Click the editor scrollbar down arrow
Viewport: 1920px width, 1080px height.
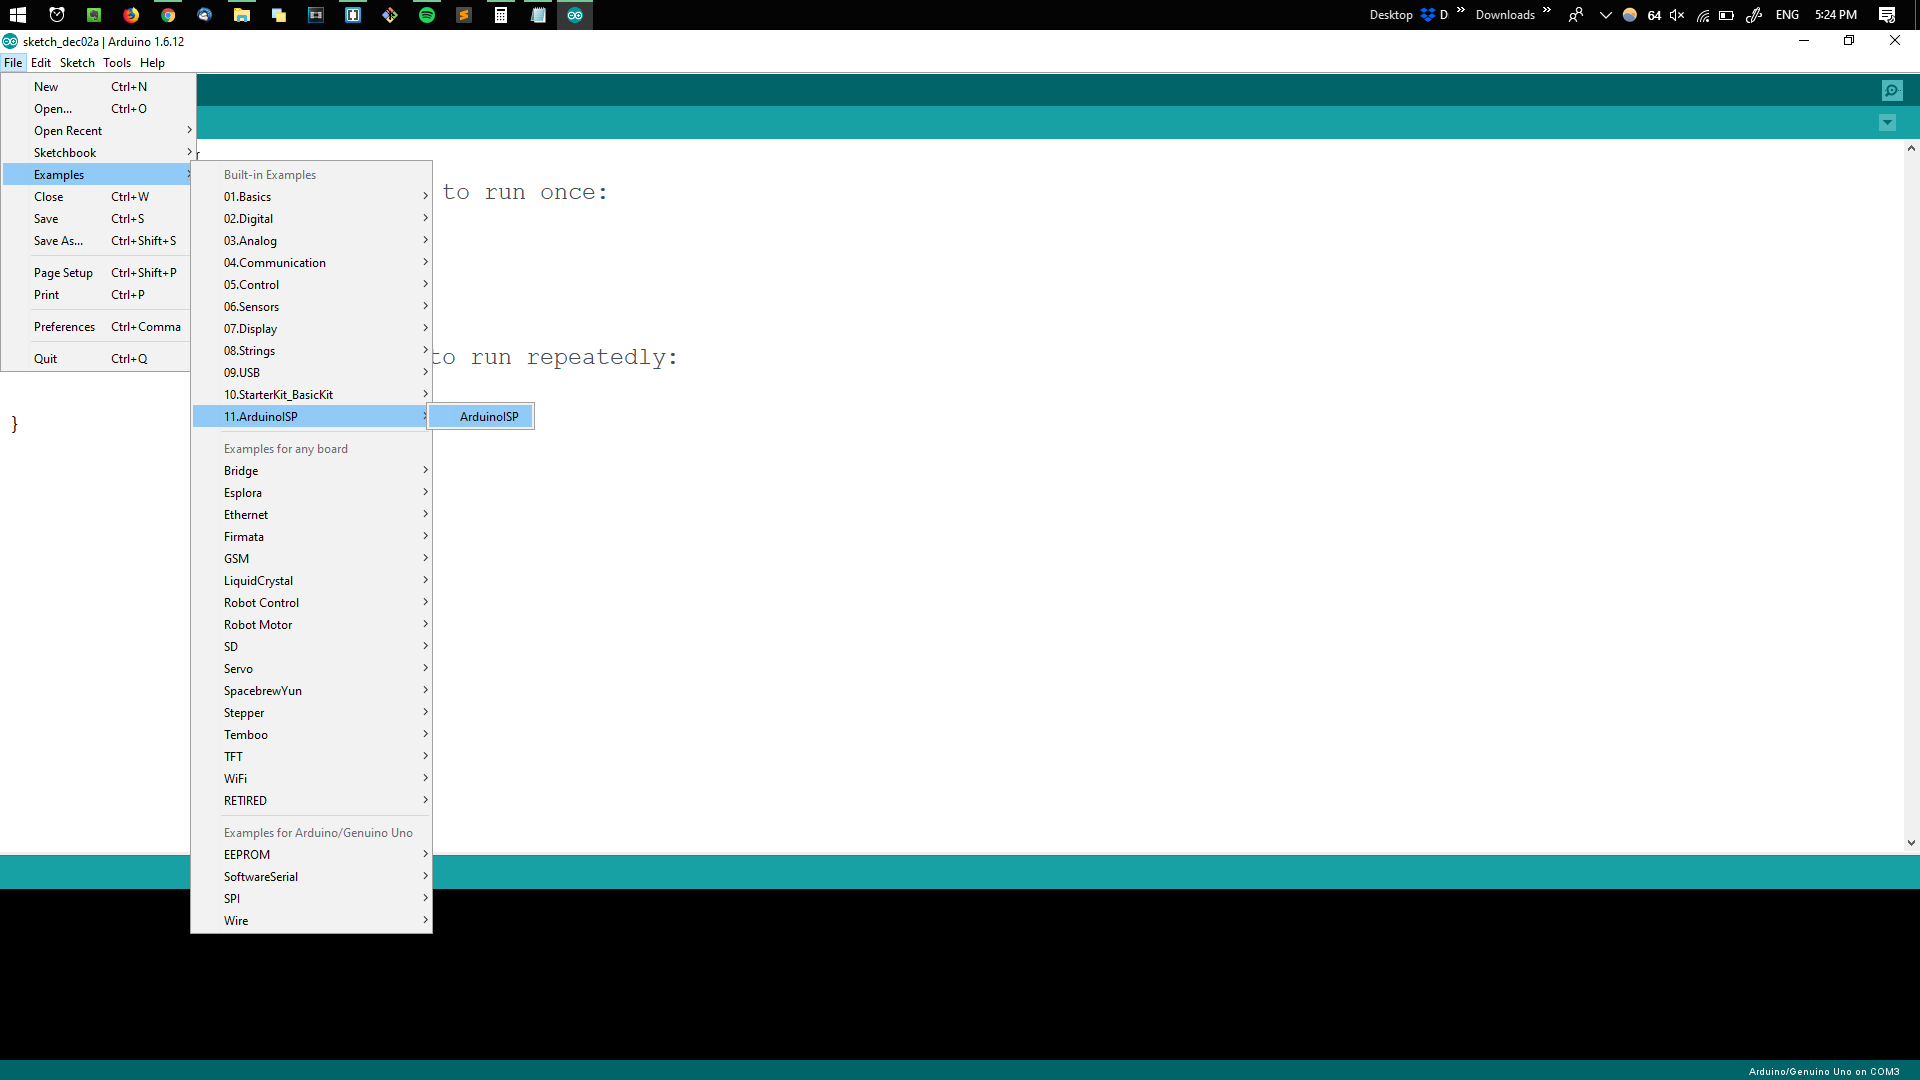(x=1911, y=843)
